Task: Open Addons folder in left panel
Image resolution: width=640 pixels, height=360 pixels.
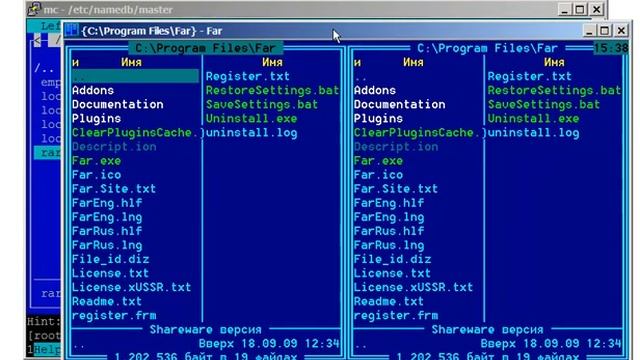Action: pyautogui.click(x=93, y=90)
